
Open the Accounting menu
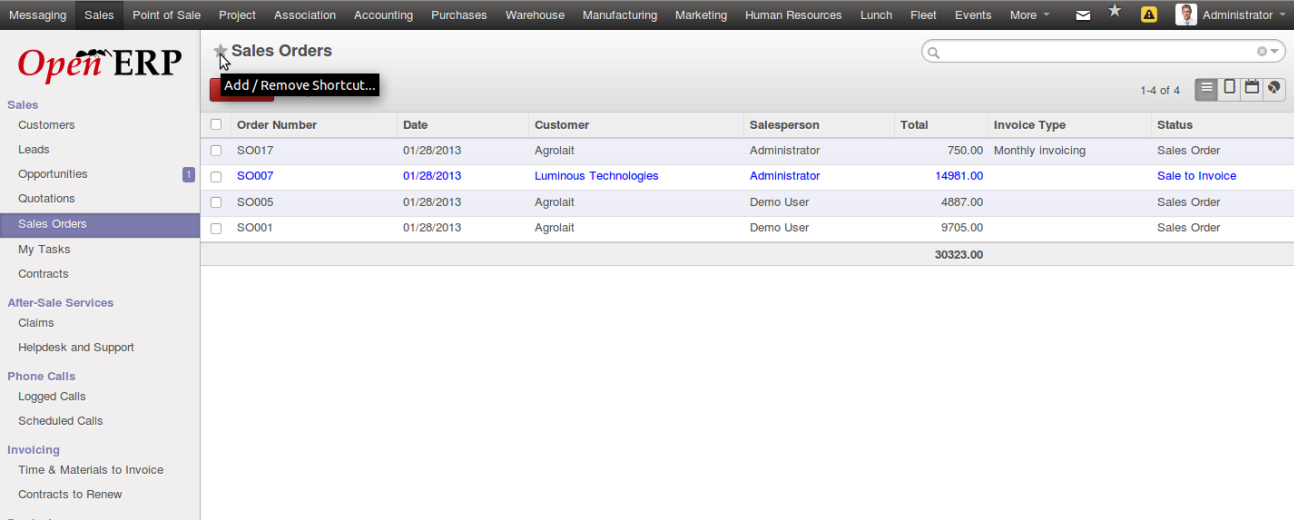pyautogui.click(x=383, y=15)
